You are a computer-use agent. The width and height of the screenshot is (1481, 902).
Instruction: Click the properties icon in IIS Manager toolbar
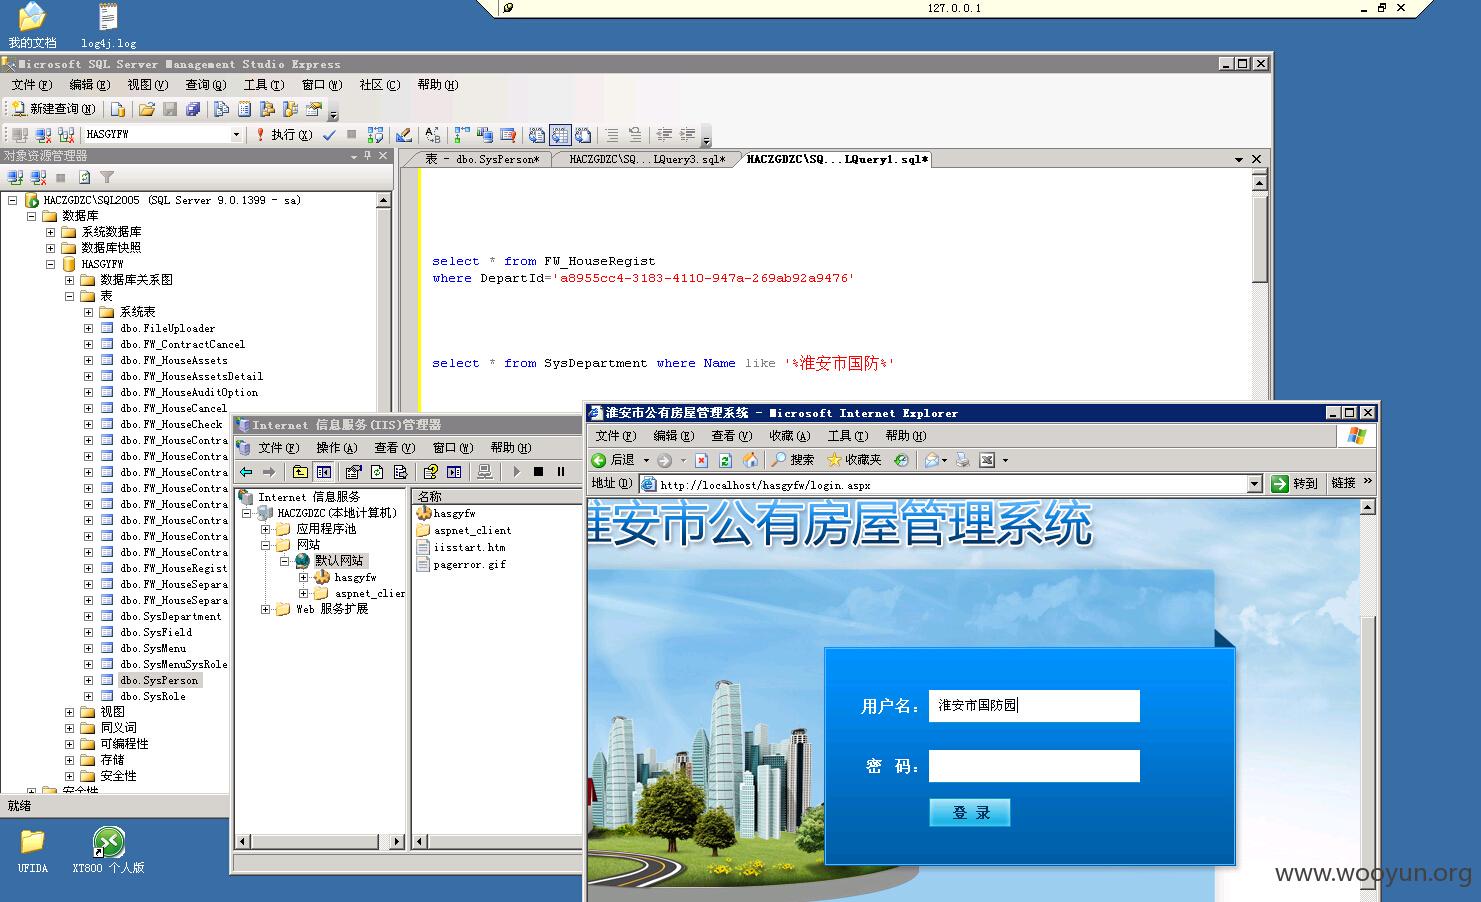353,472
